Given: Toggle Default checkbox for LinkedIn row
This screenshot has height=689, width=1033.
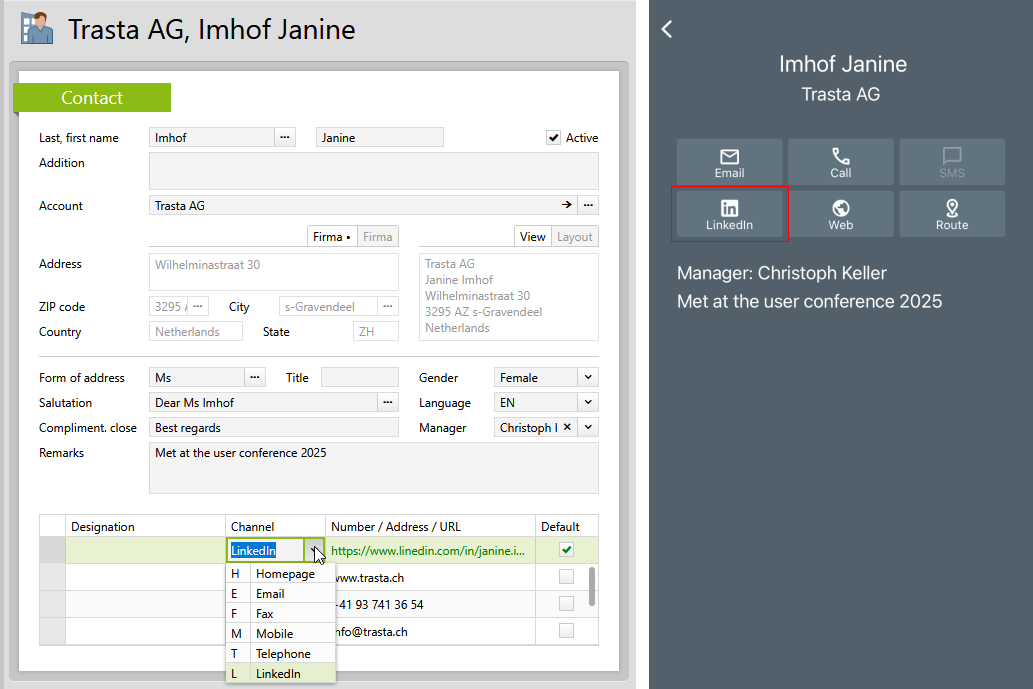Looking at the screenshot, I should 566,550.
